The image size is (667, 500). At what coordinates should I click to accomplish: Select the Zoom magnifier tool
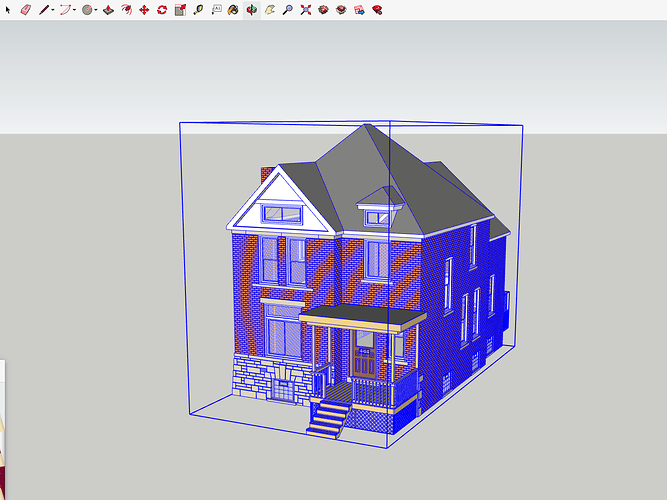pyautogui.click(x=288, y=10)
